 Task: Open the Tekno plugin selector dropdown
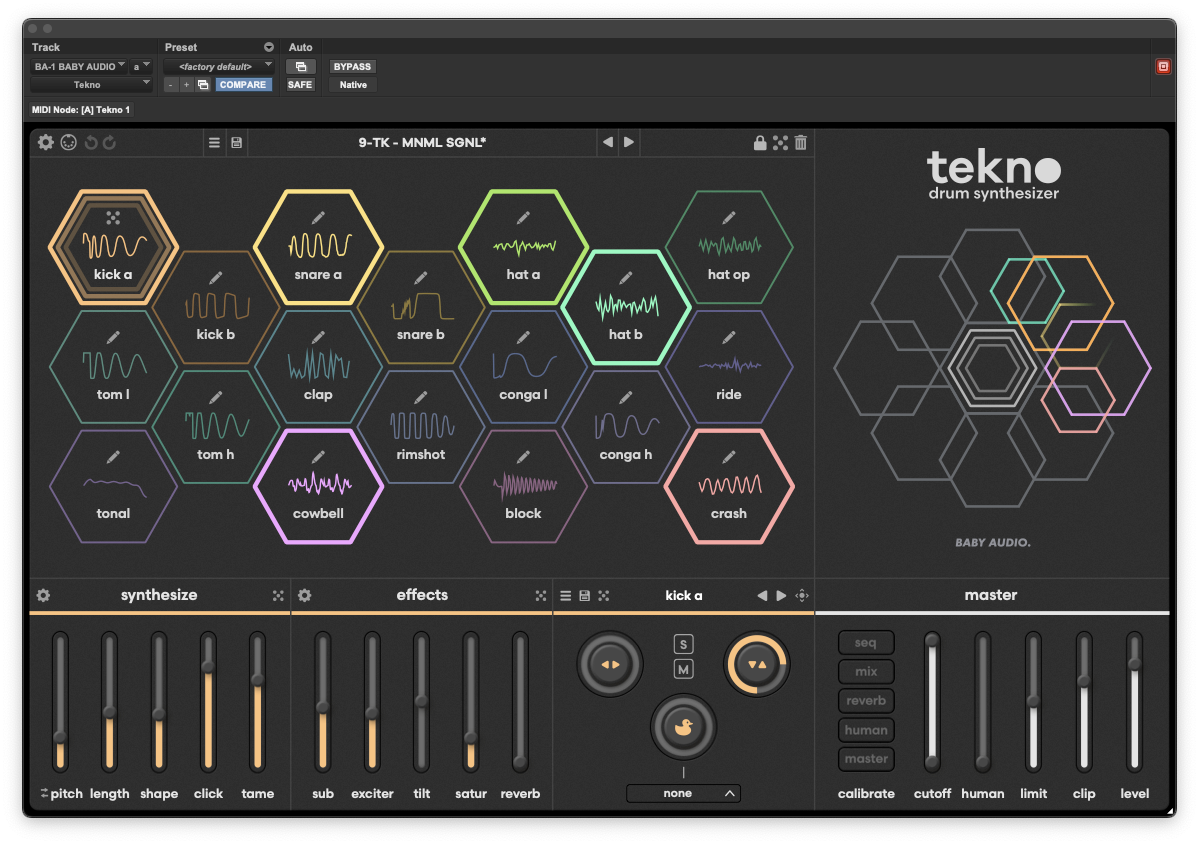click(91, 85)
